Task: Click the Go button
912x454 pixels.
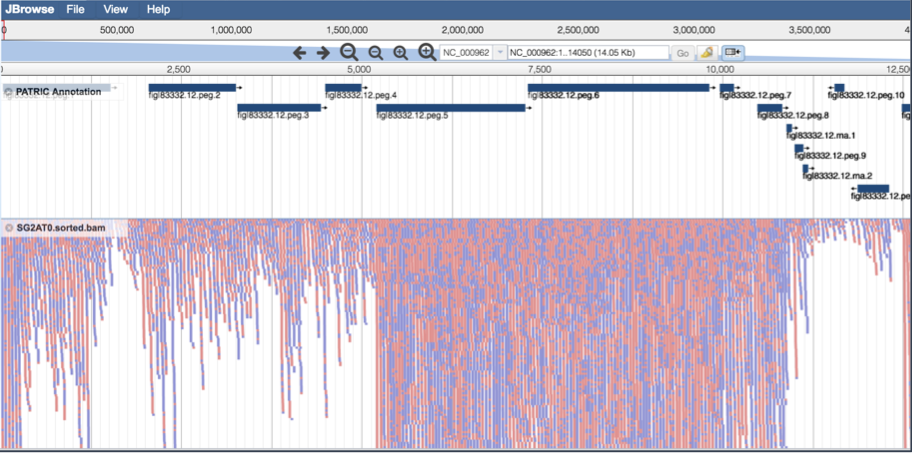Action: pos(683,53)
